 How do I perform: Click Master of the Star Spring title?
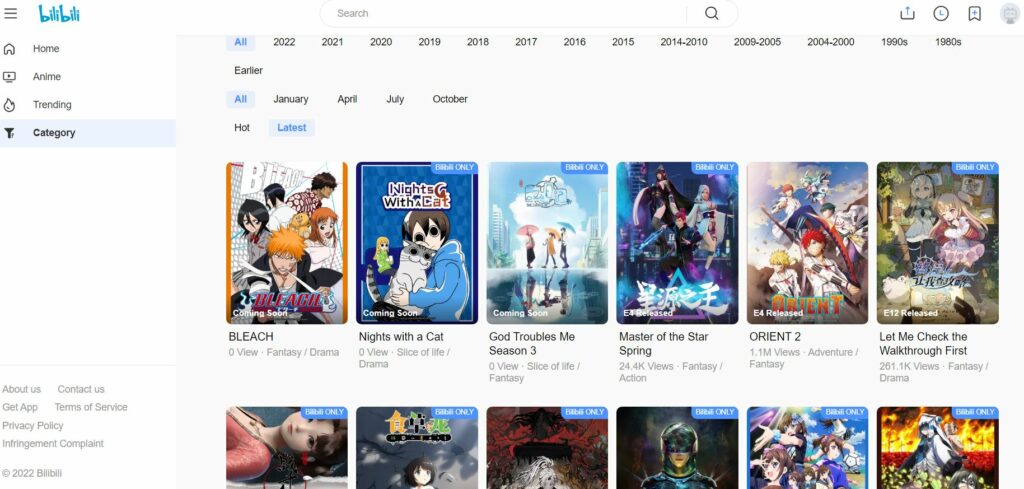point(664,344)
